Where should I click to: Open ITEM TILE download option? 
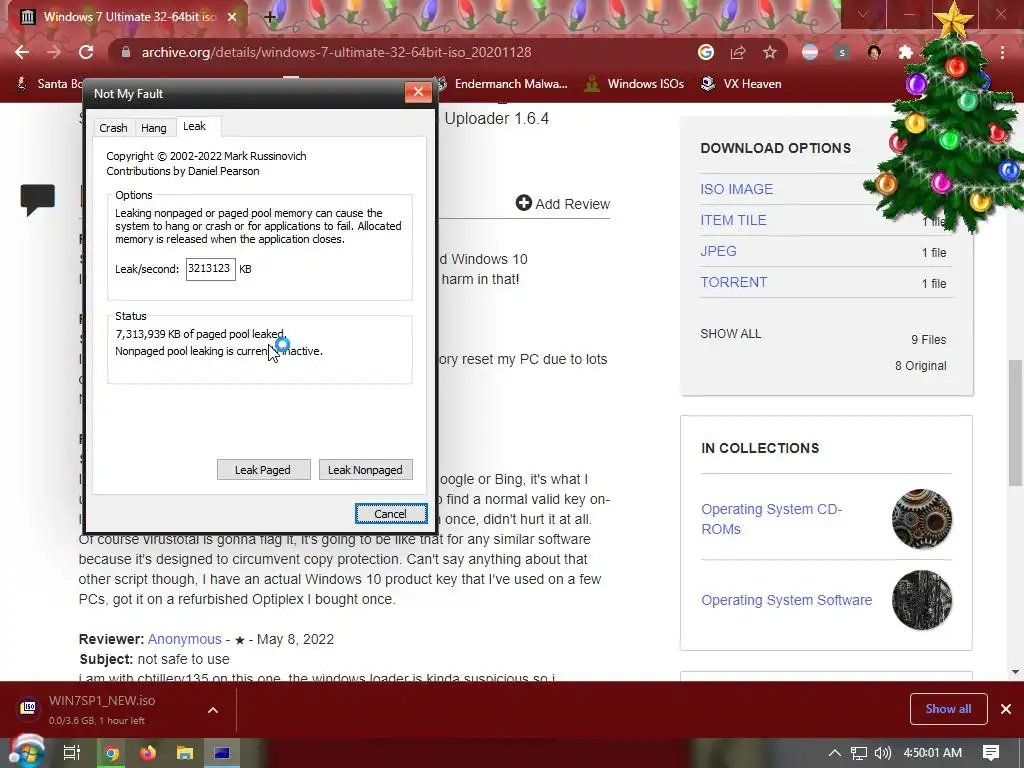coord(733,220)
